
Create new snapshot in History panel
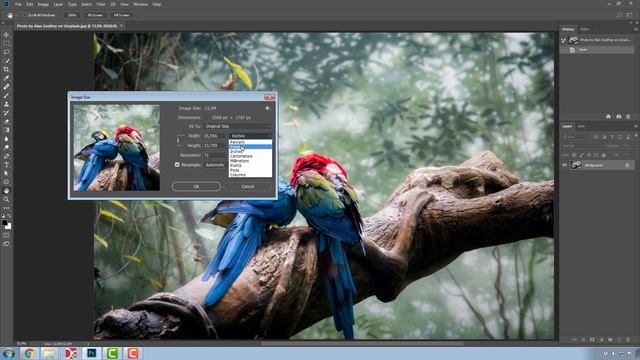pos(618,117)
